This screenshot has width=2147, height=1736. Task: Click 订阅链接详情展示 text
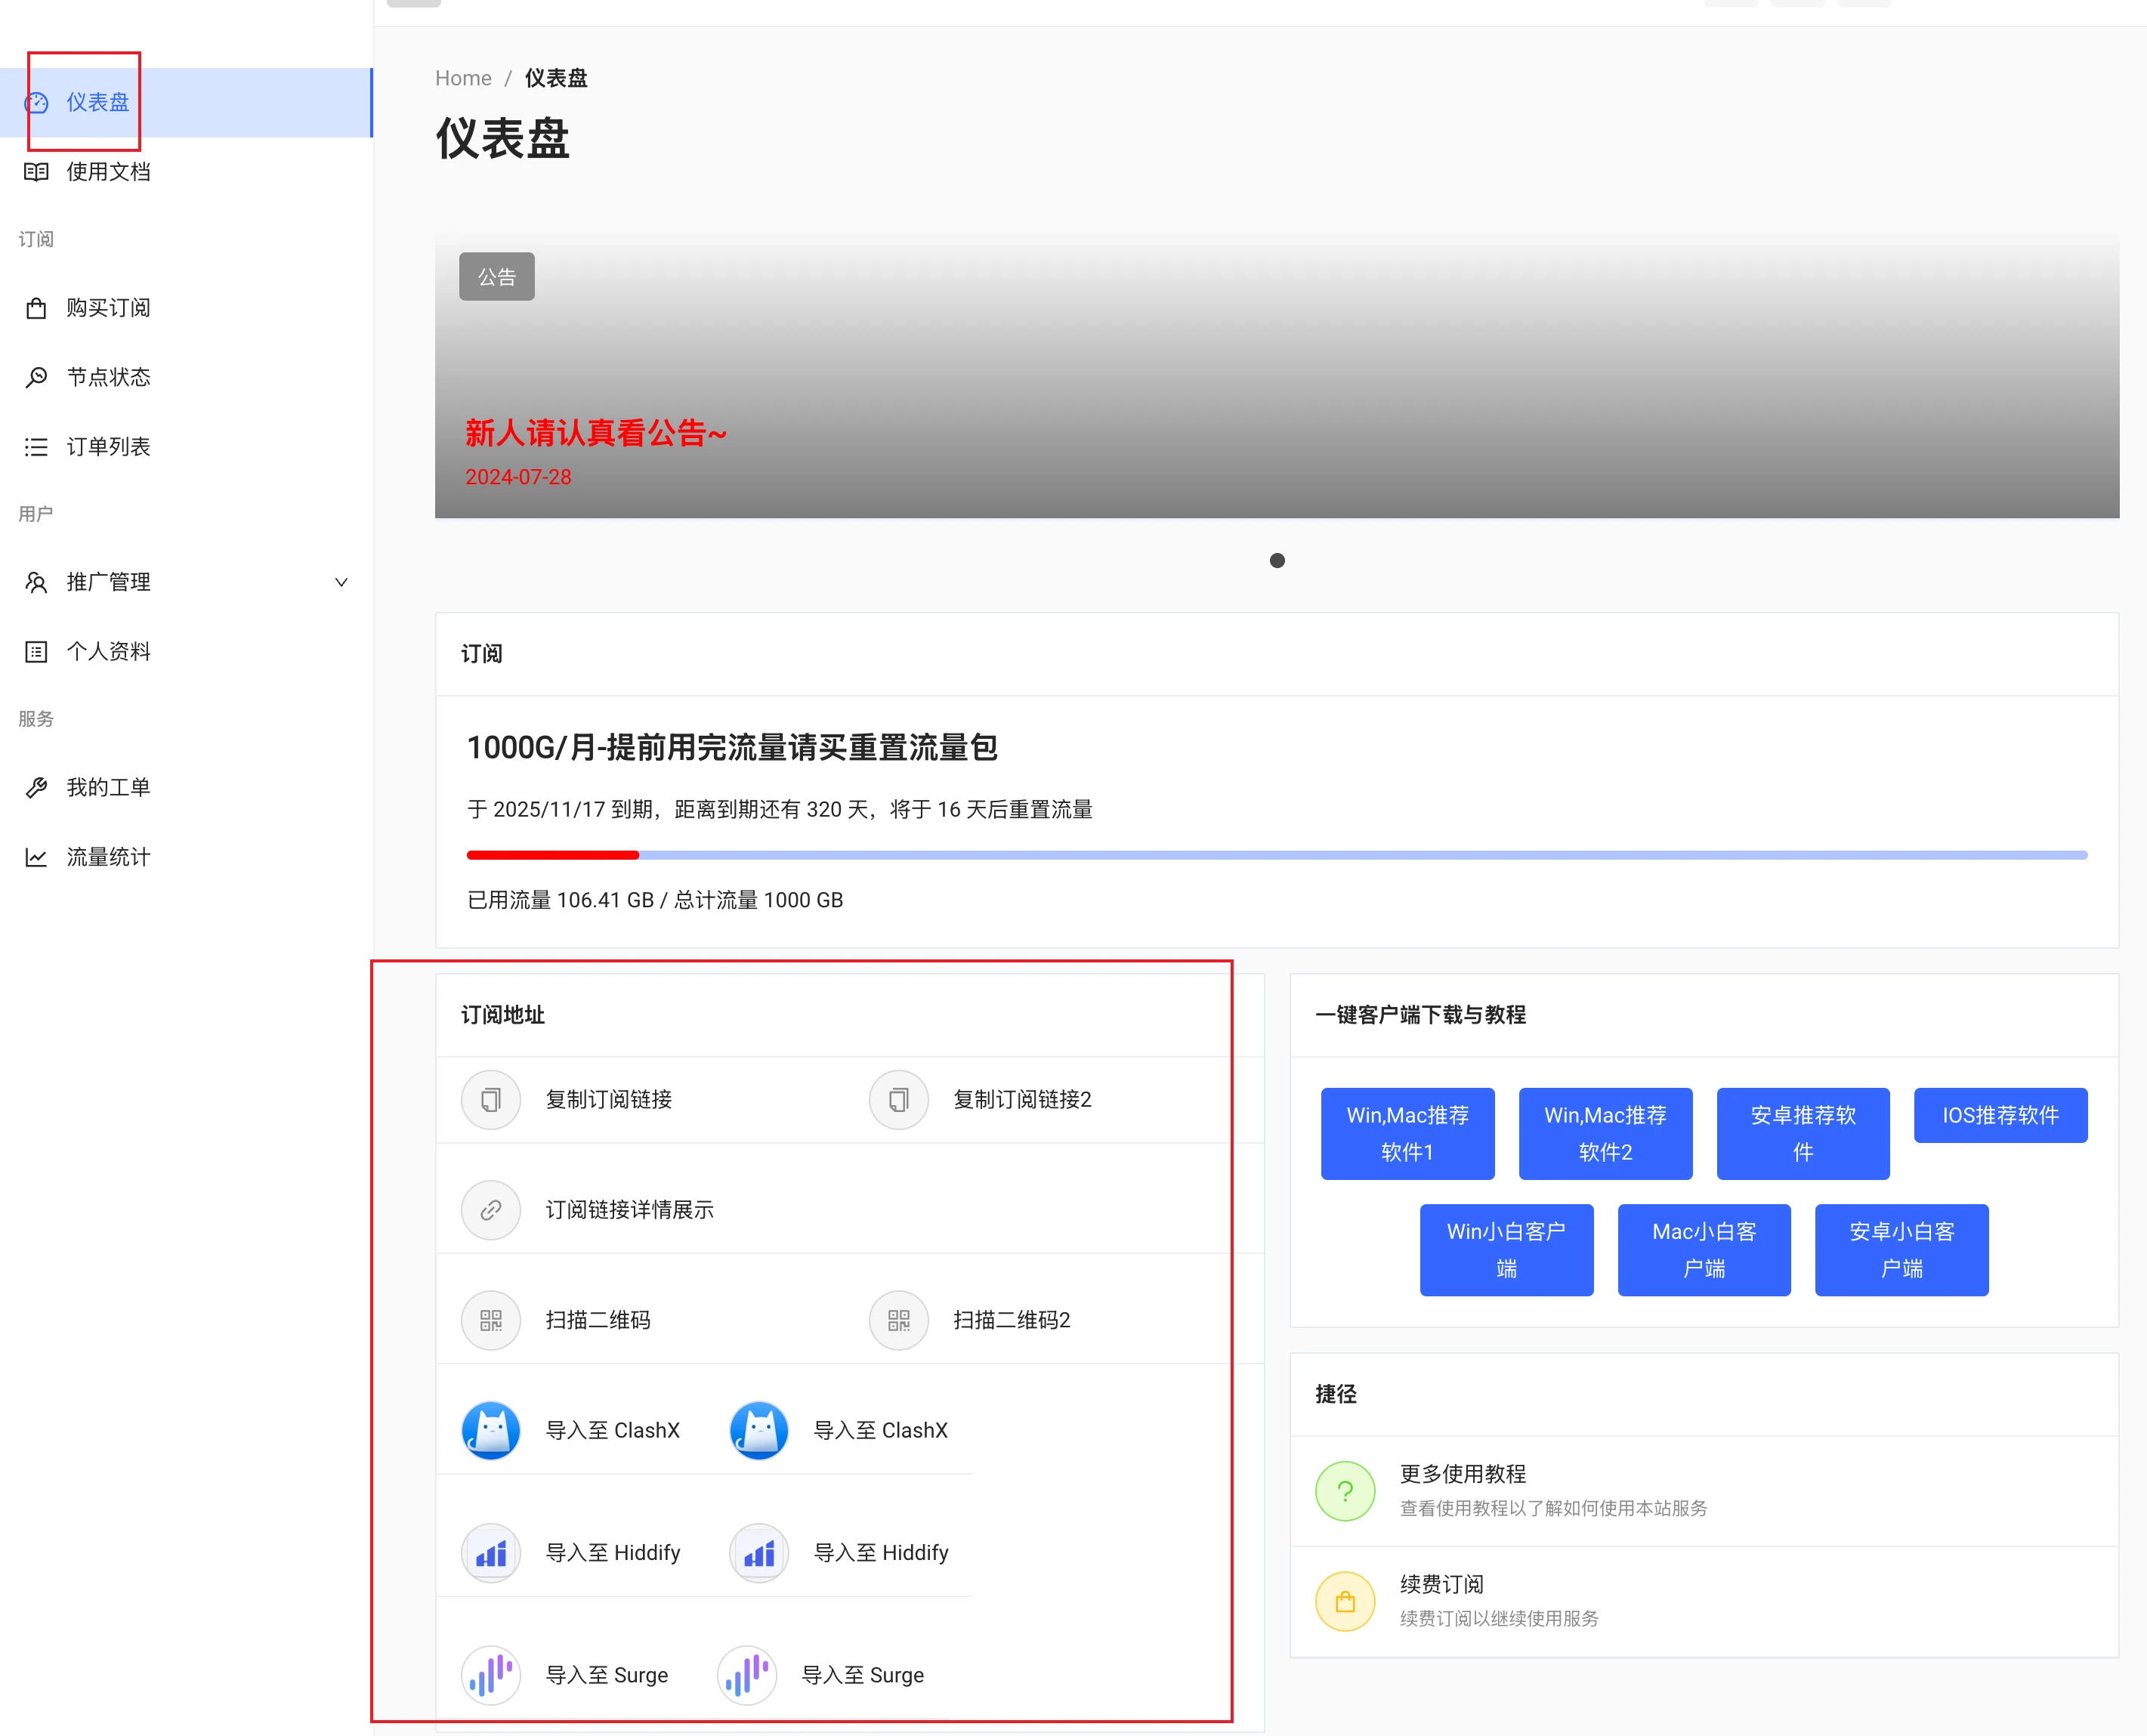click(630, 1210)
